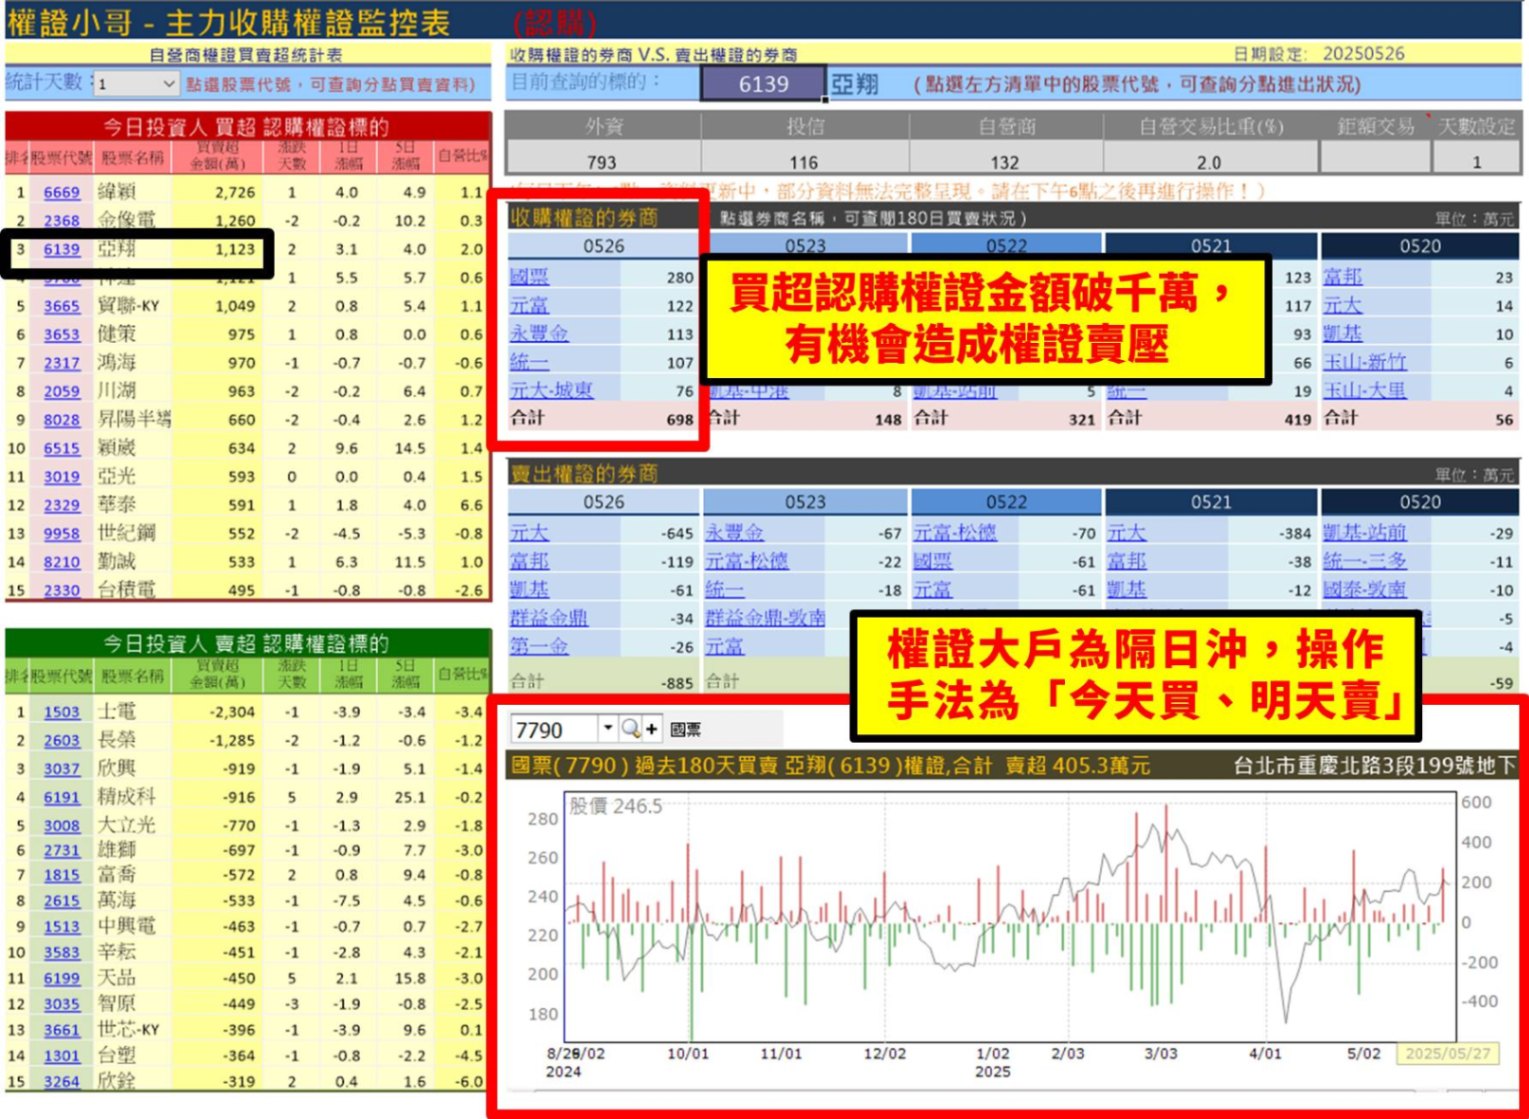This screenshot has width=1529, height=1119.
Task: Open stock code 3037 欣興 link
Action: coord(61,769)
